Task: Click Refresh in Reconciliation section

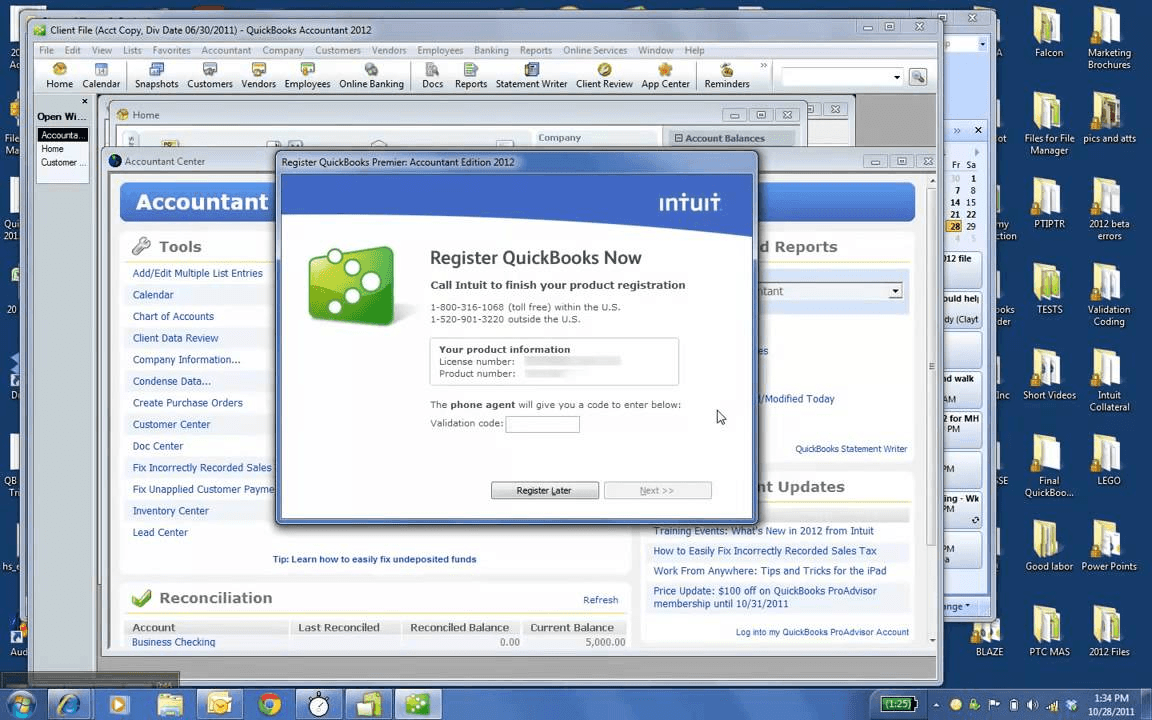Action: (600, 600)
